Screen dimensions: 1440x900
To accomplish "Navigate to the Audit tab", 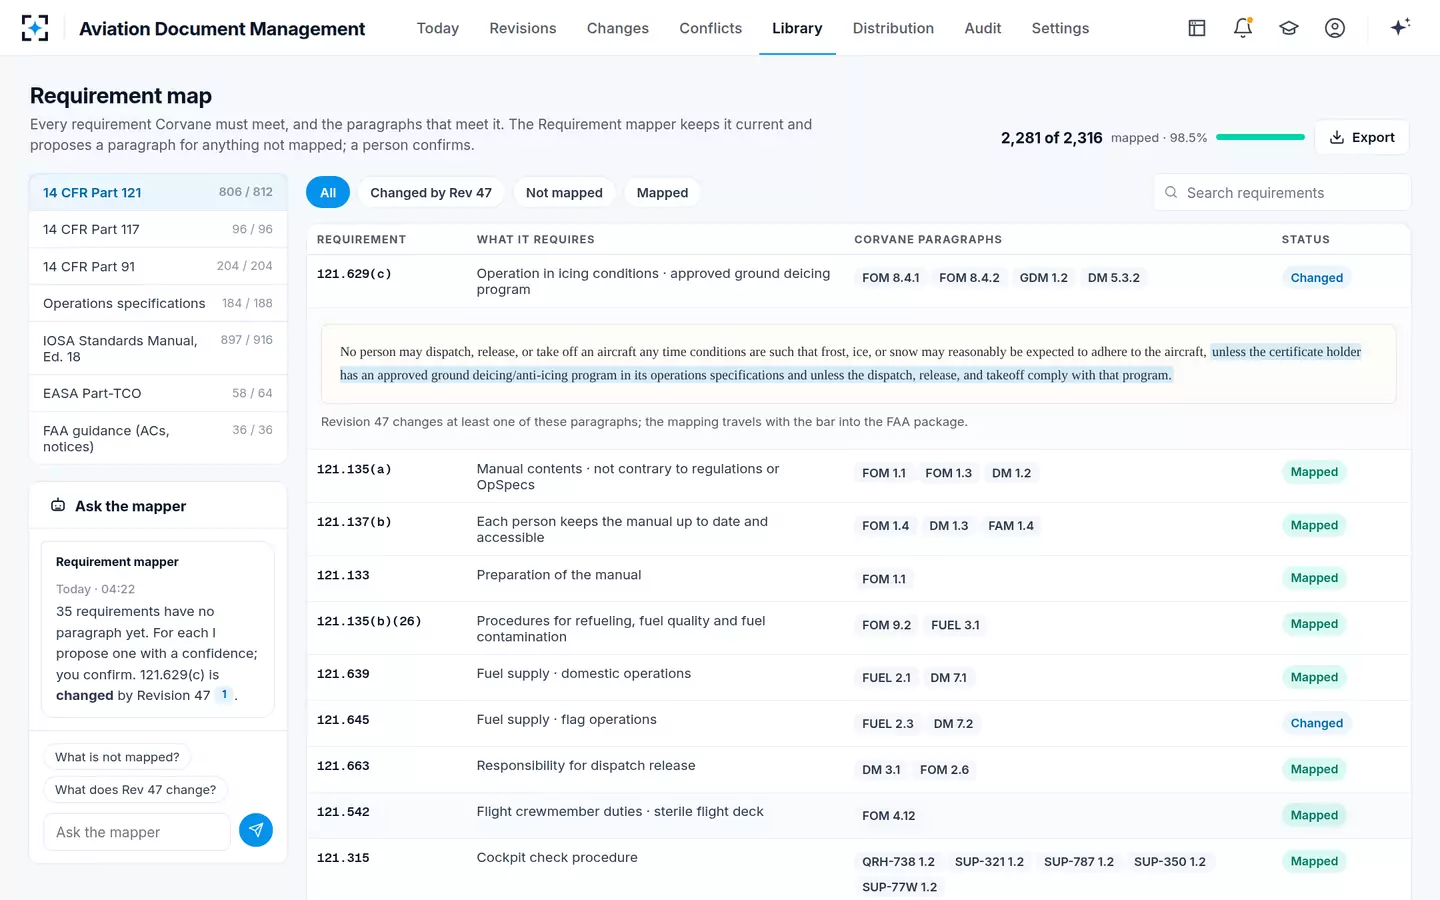I will 983,28.
